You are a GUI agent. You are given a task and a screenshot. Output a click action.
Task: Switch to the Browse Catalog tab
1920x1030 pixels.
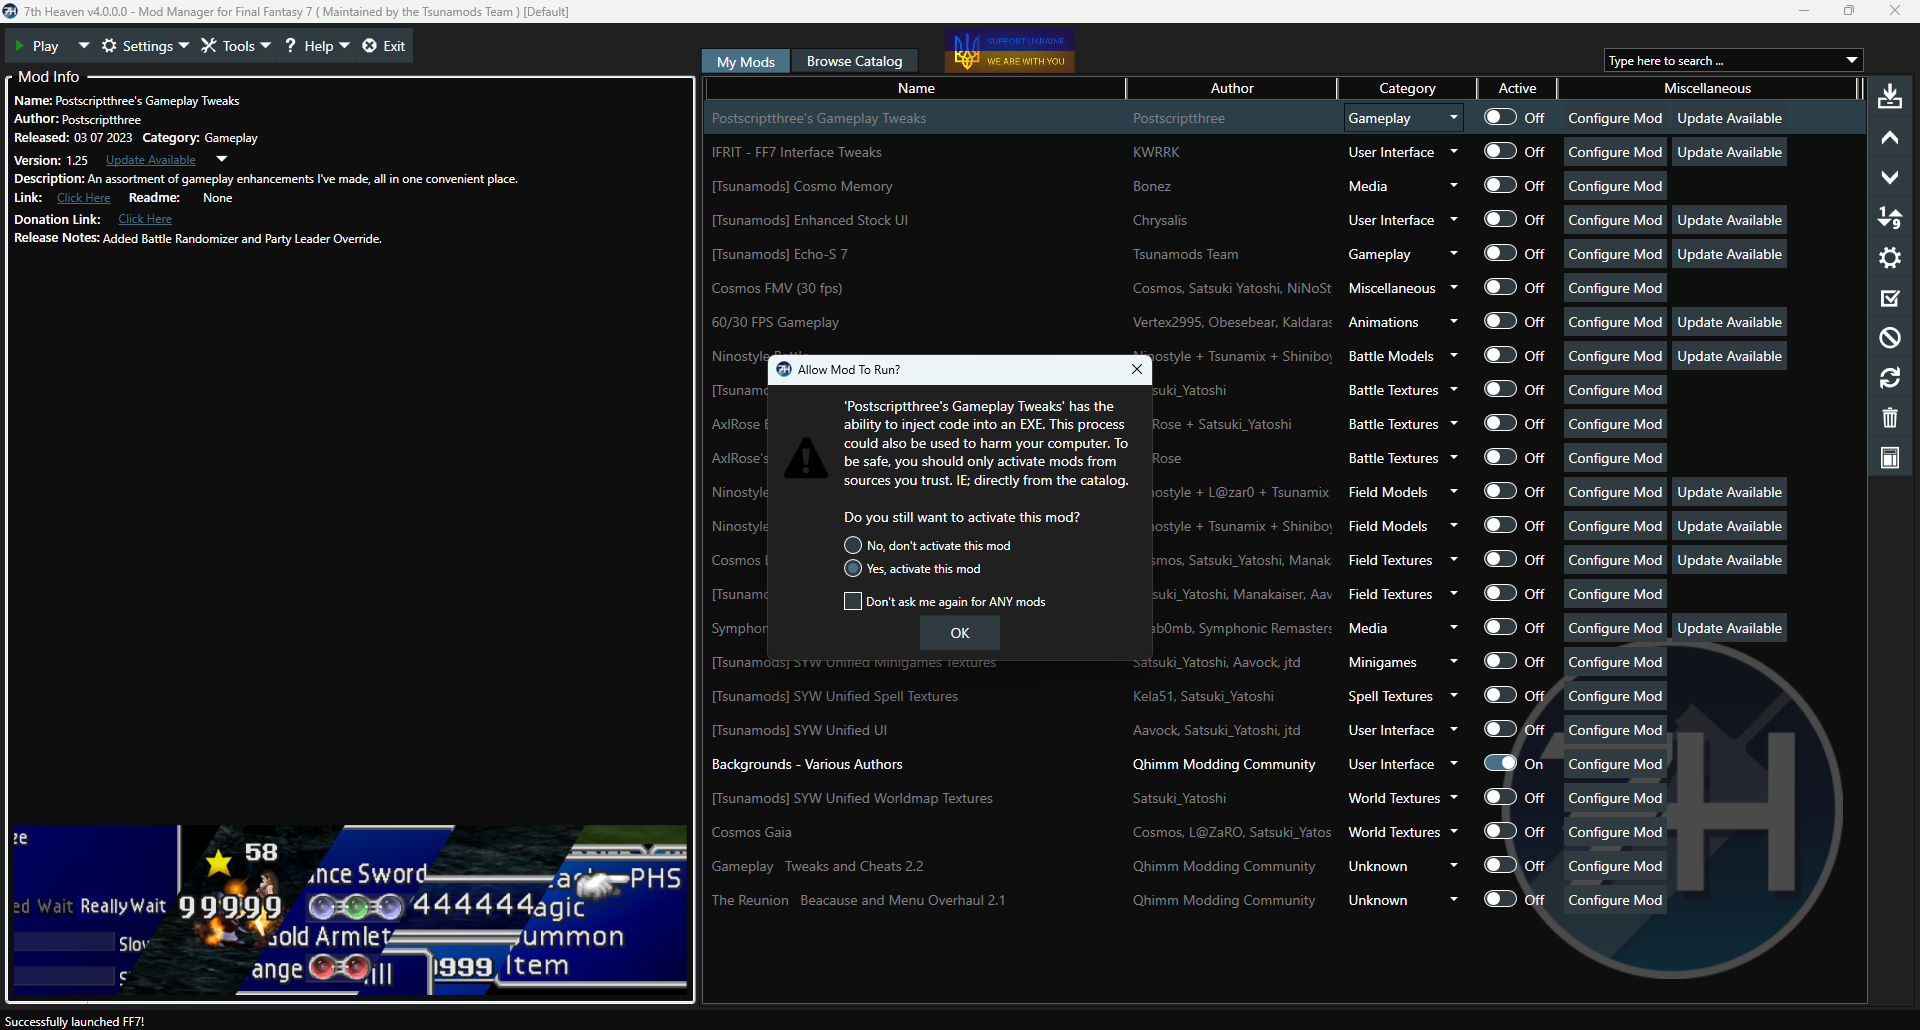point(854,61)
